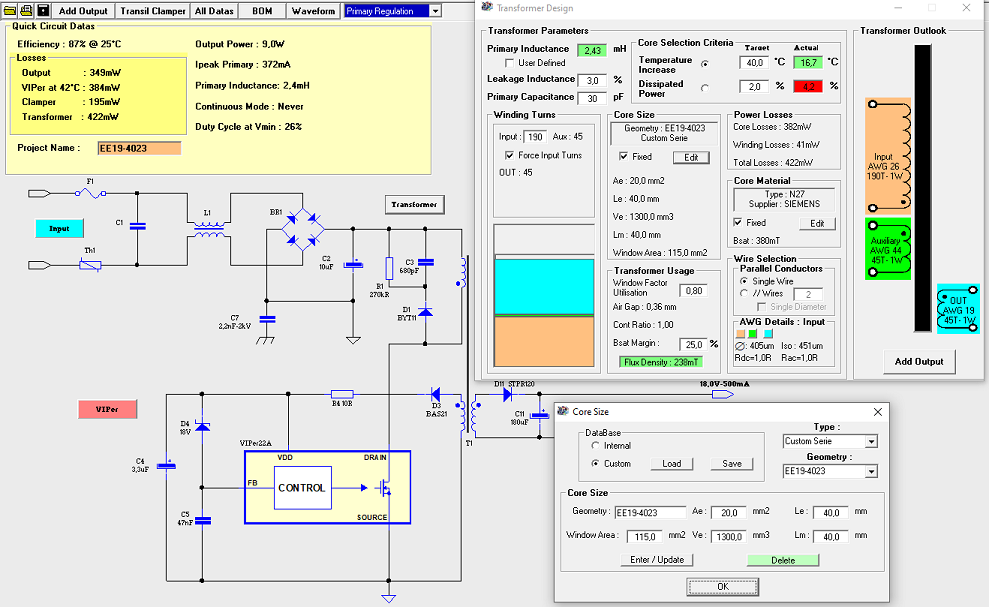Click the print icon in toolbar
The width and height of the screenshot is (989, 607).
pos(27,10)
